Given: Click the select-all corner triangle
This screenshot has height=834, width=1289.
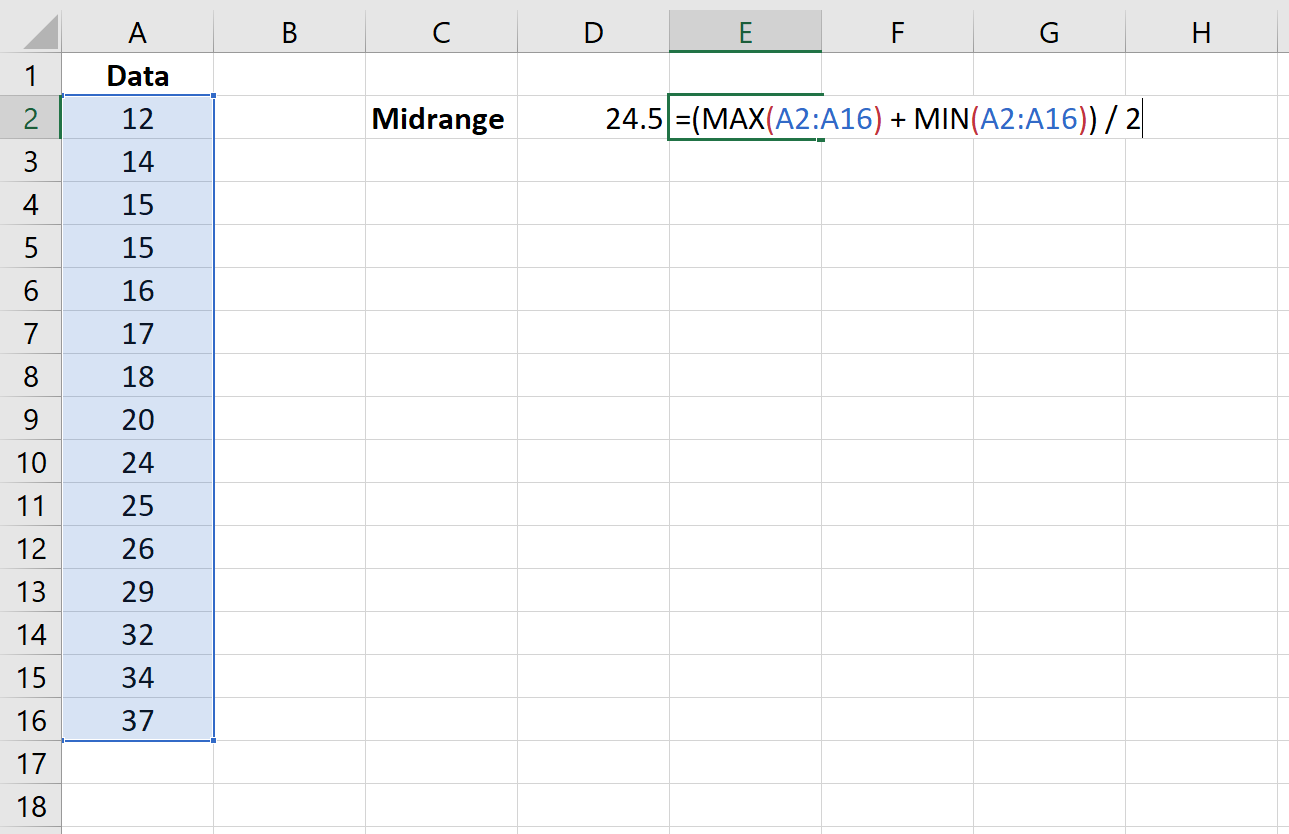Looking at the screenshot, I should [38, 31].
